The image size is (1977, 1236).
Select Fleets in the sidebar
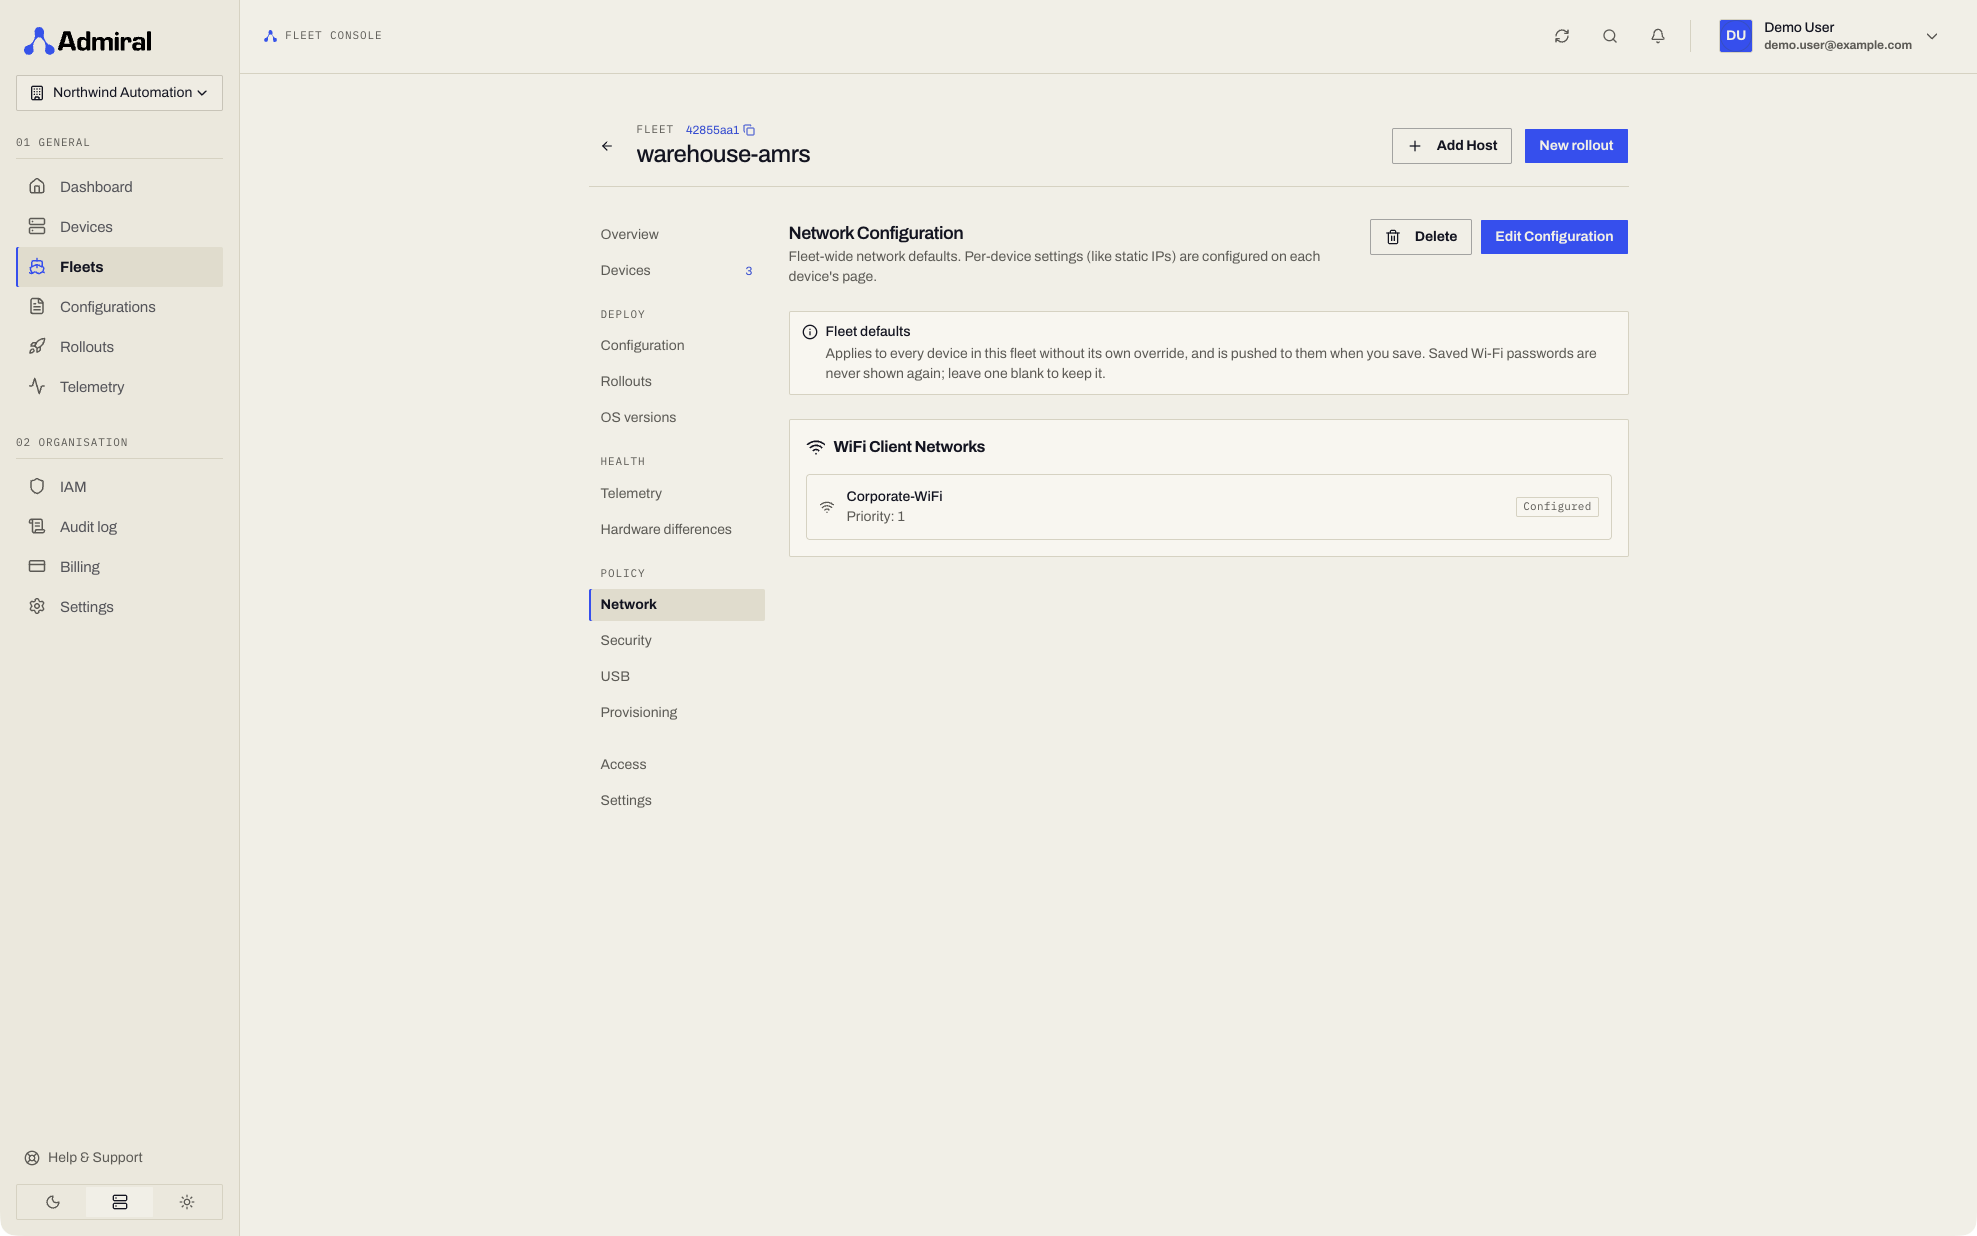[120, 267]
